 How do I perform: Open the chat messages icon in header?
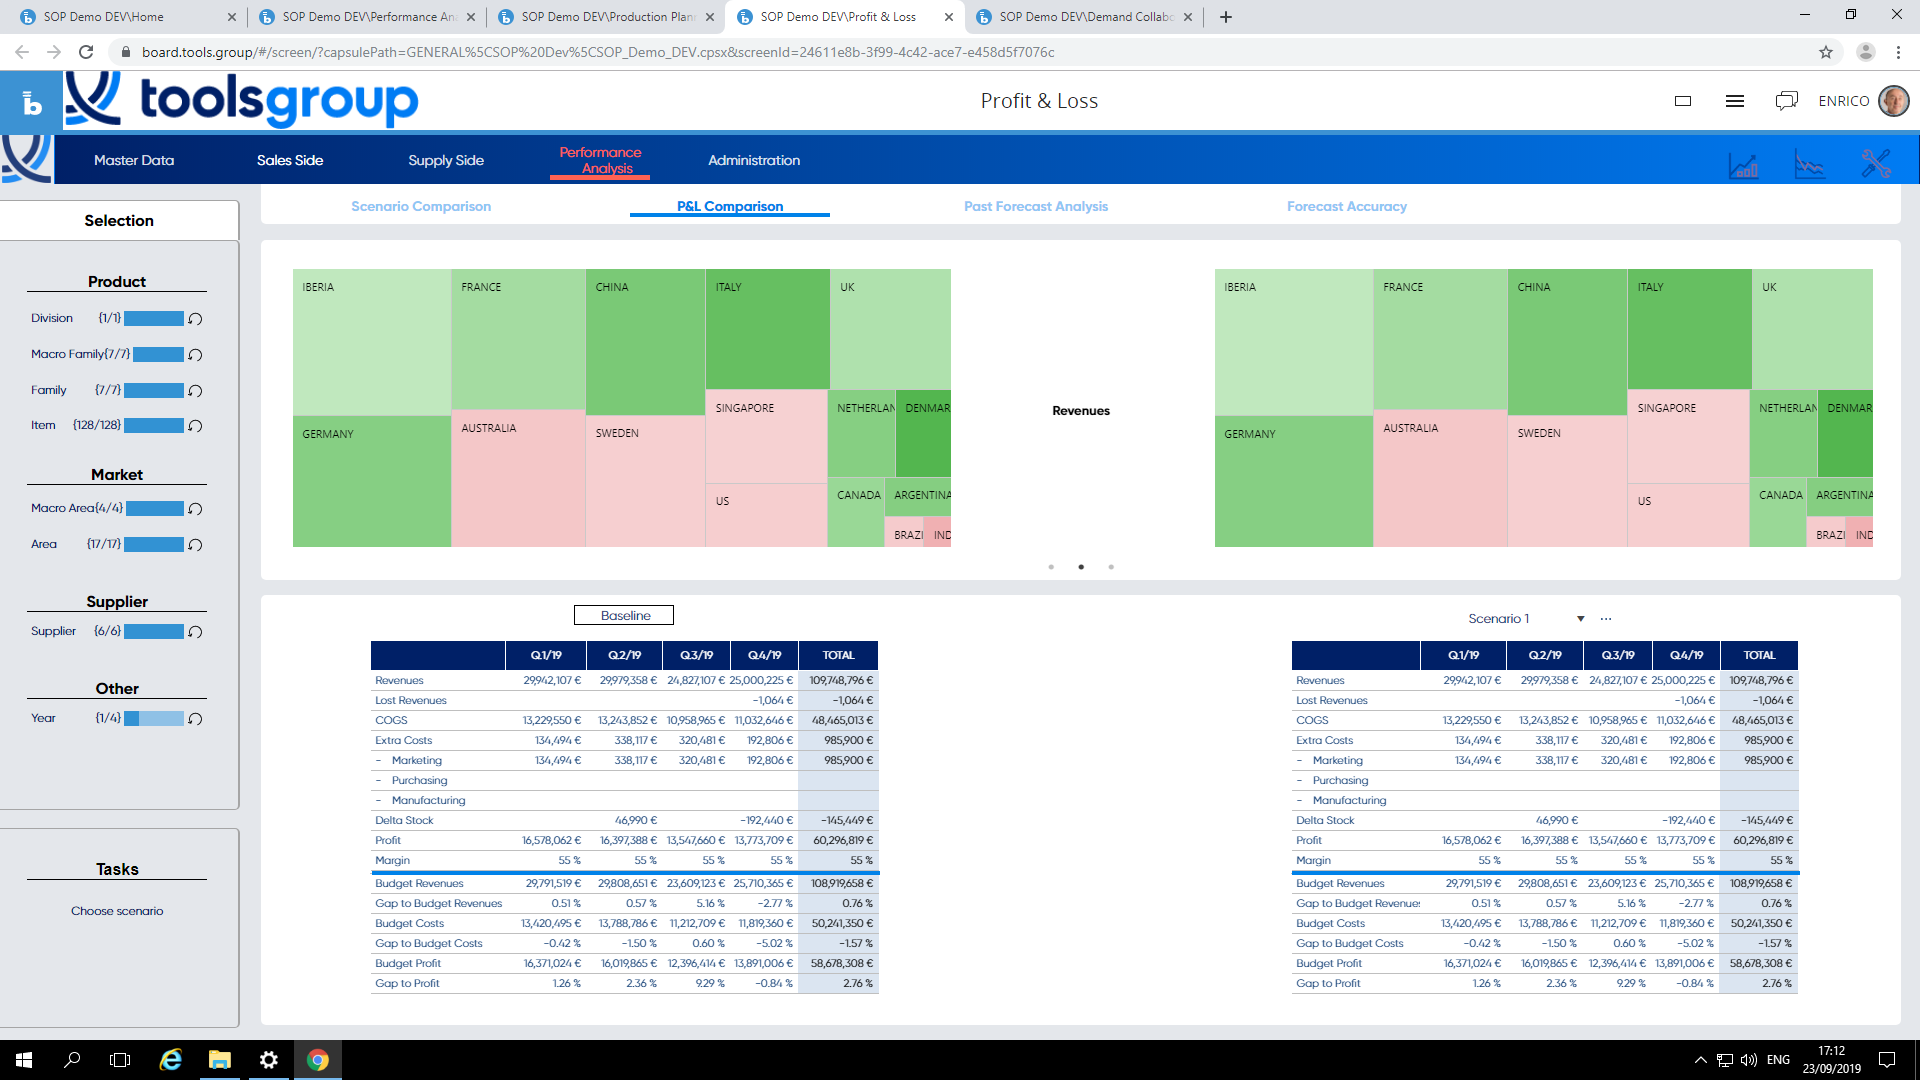1787,100
